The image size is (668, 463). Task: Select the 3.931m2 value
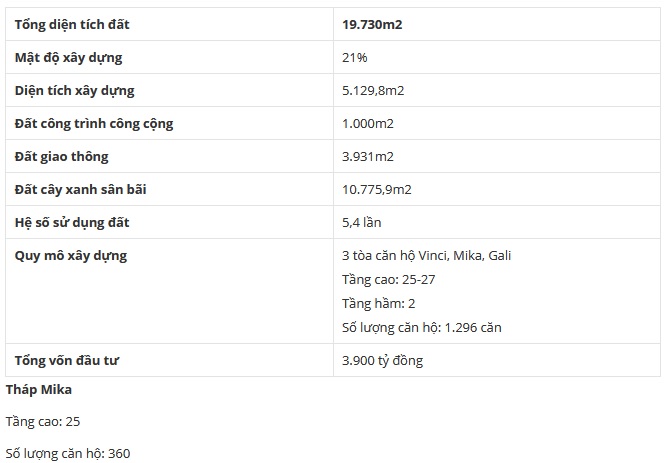[x=368, y=157]
